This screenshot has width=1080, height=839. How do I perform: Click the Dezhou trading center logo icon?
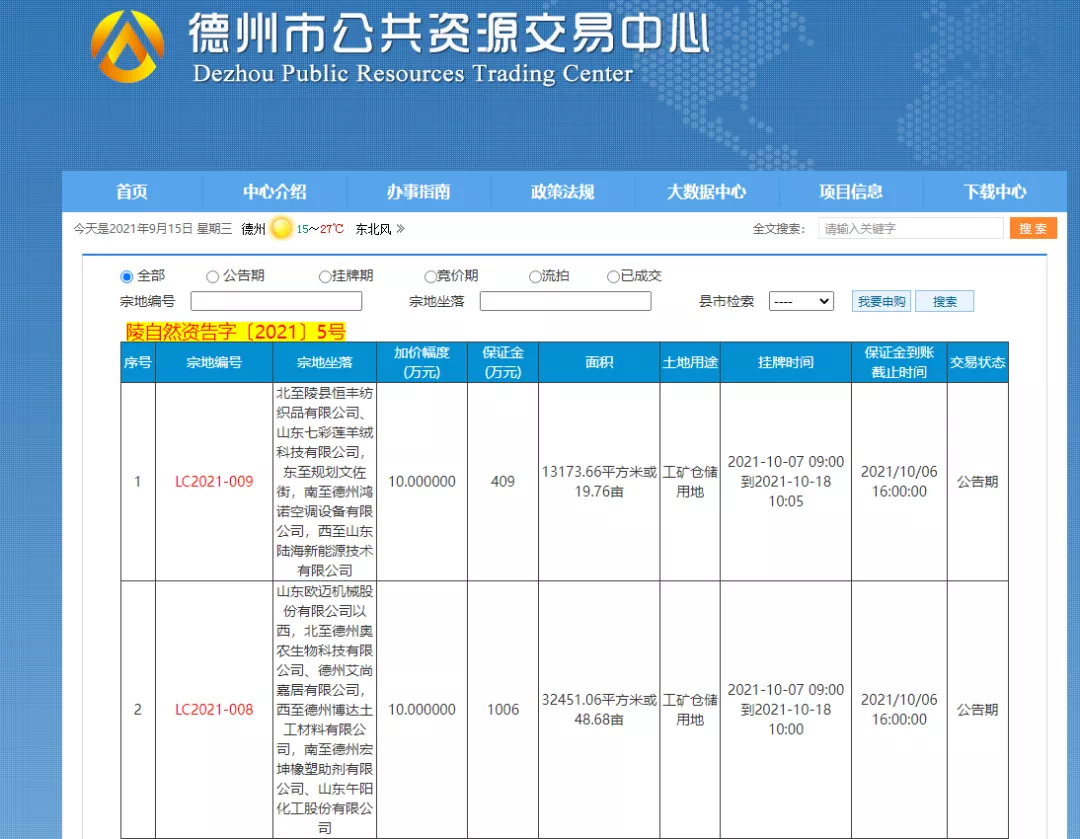click(x=127, y=46)
